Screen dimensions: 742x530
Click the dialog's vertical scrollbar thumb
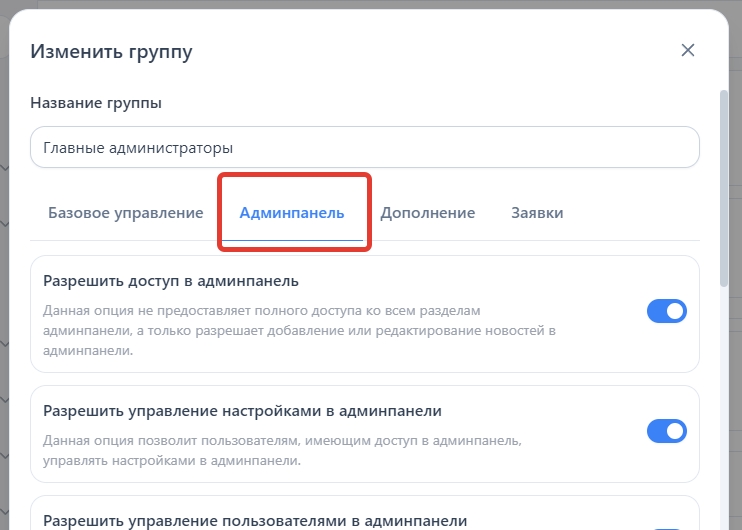click(x=723, y=190)
